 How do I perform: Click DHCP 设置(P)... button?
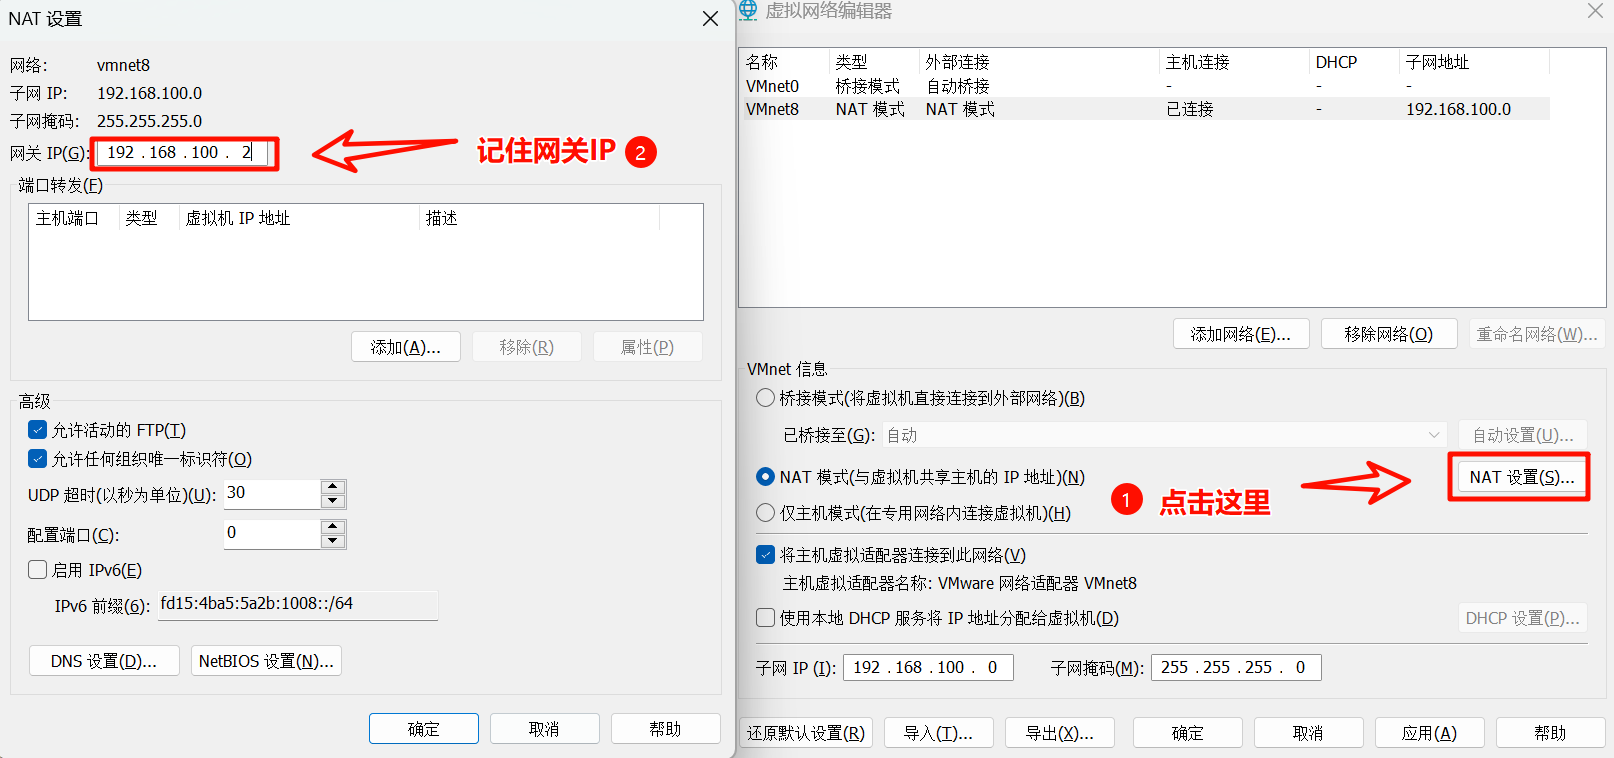pos(1523,618)
